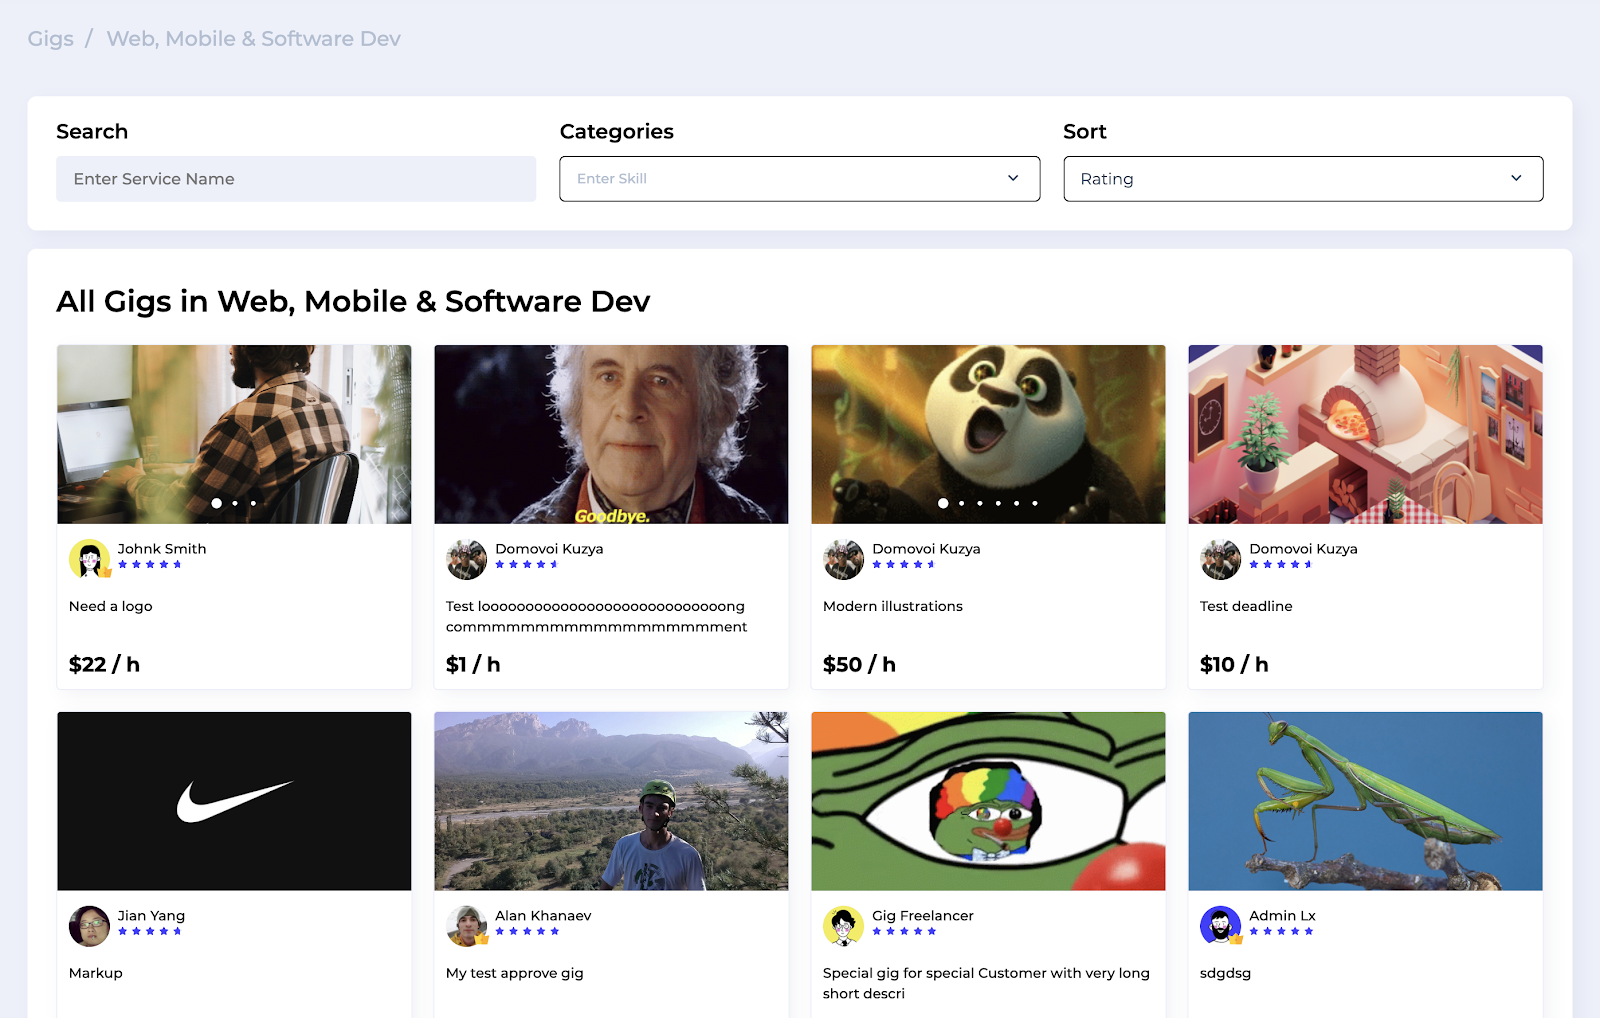Select the last carousel dot on the panda image
The height and width of the screenshot is (1018, 1600).
pyautogui.click(x=1035, y=503)
